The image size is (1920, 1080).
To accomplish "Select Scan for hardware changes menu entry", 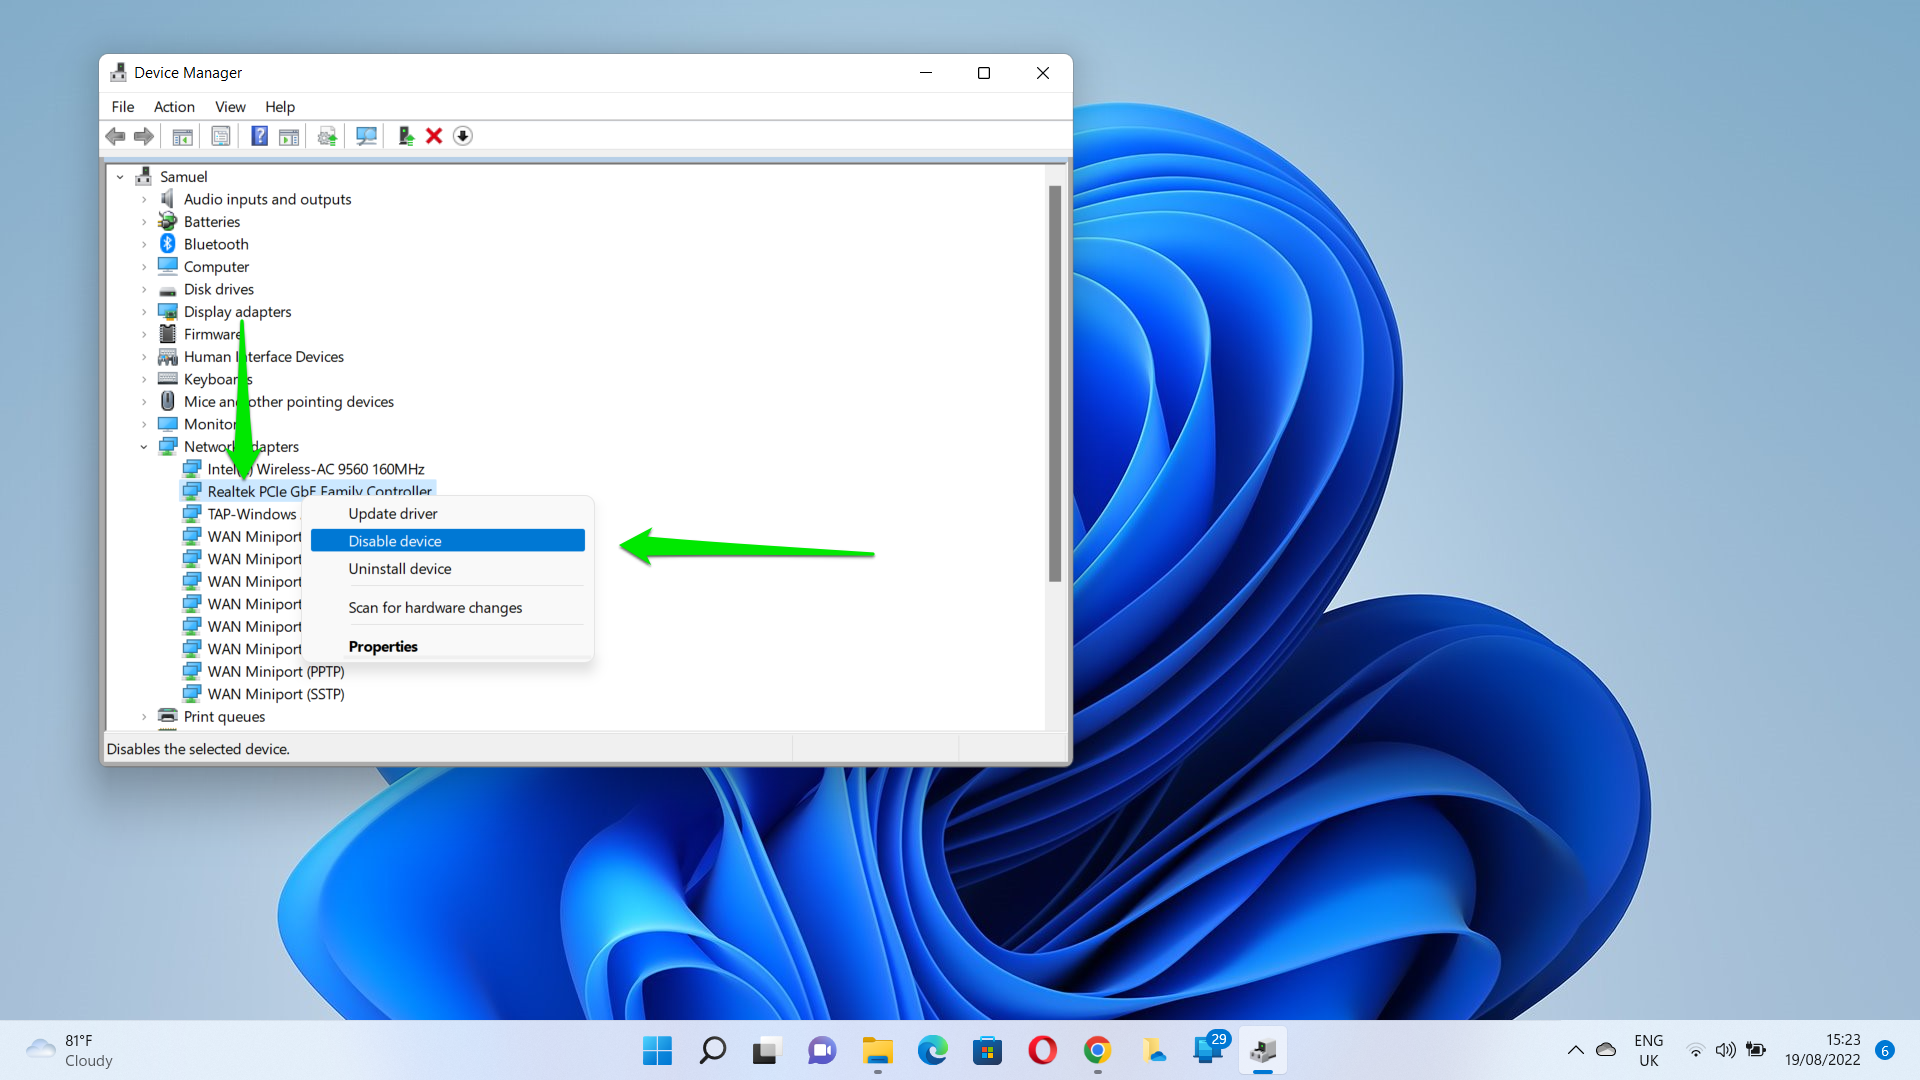I will pyautogui.click(x=435, y=608).
